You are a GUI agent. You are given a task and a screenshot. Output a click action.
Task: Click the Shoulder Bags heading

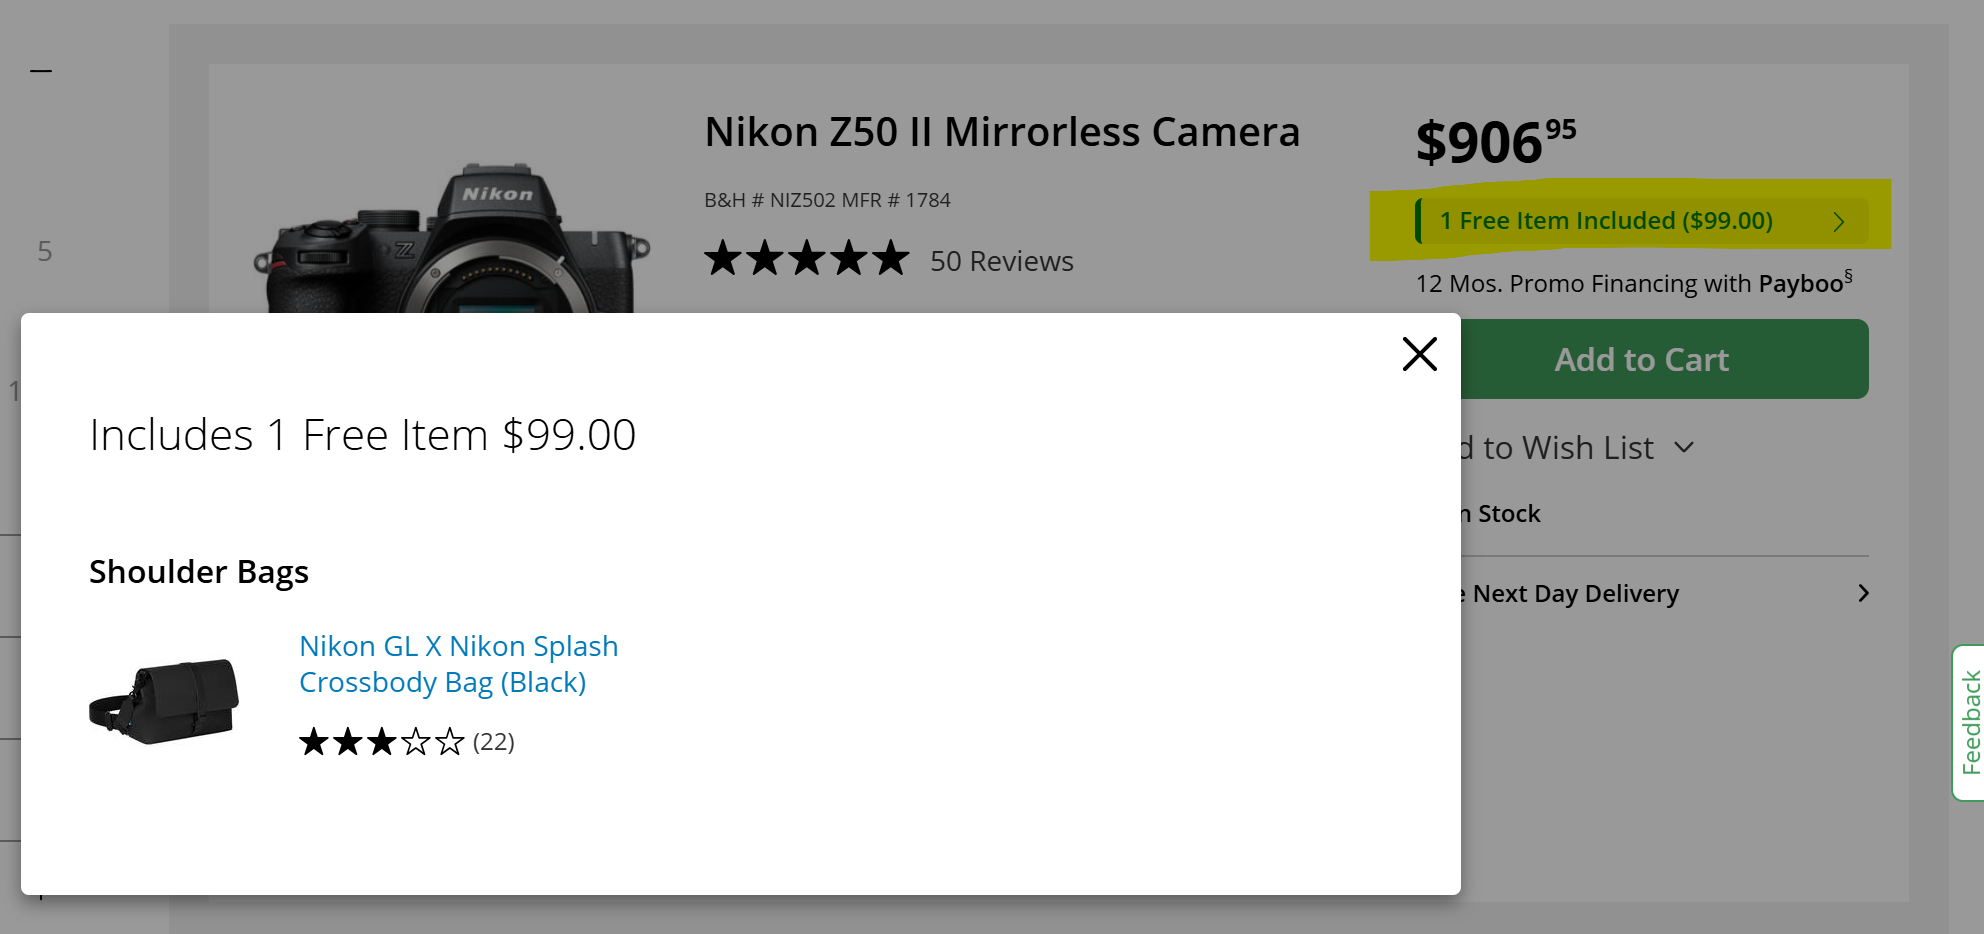click(x=199, y=572)
